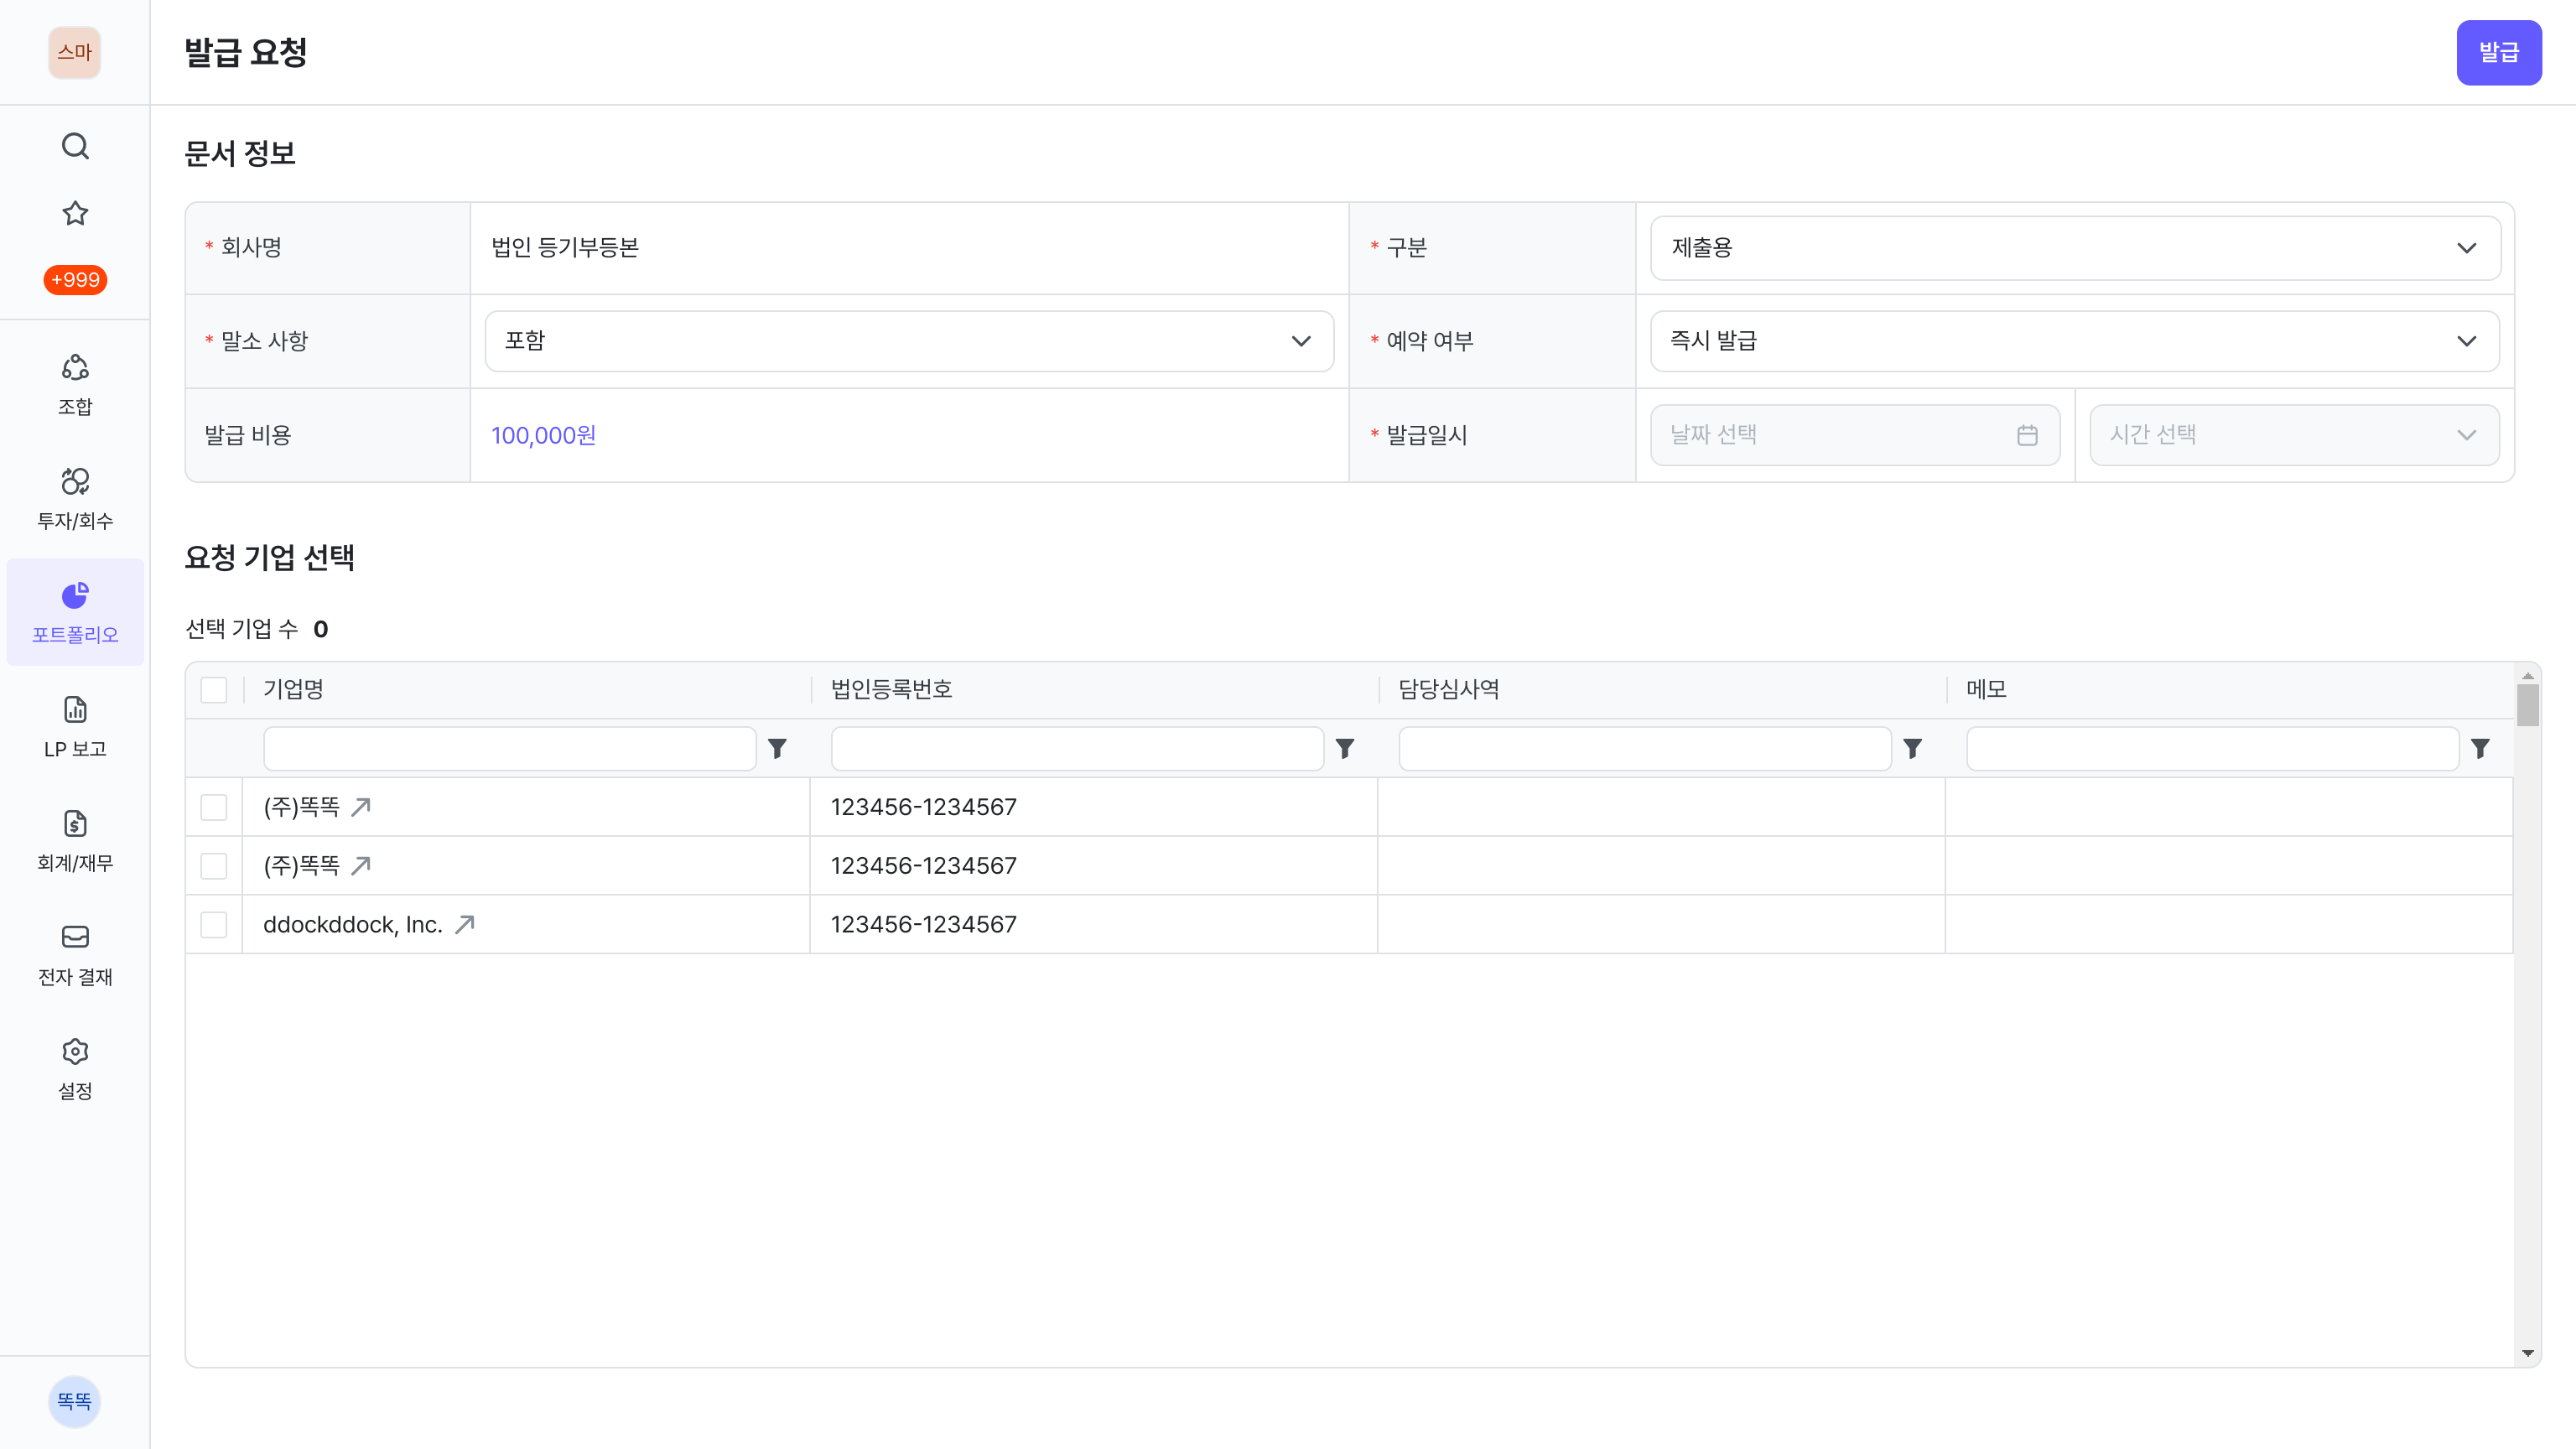Open the 투자/회수 sidebar section
Viewport: 2576px width, 1449px height.
coord(75,498)
